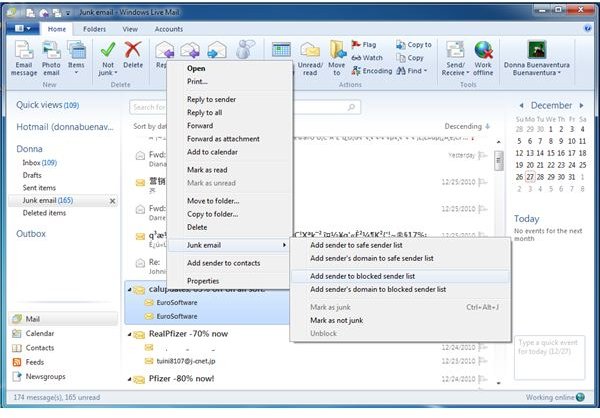Go to previous calendar month

coord(521,105)
